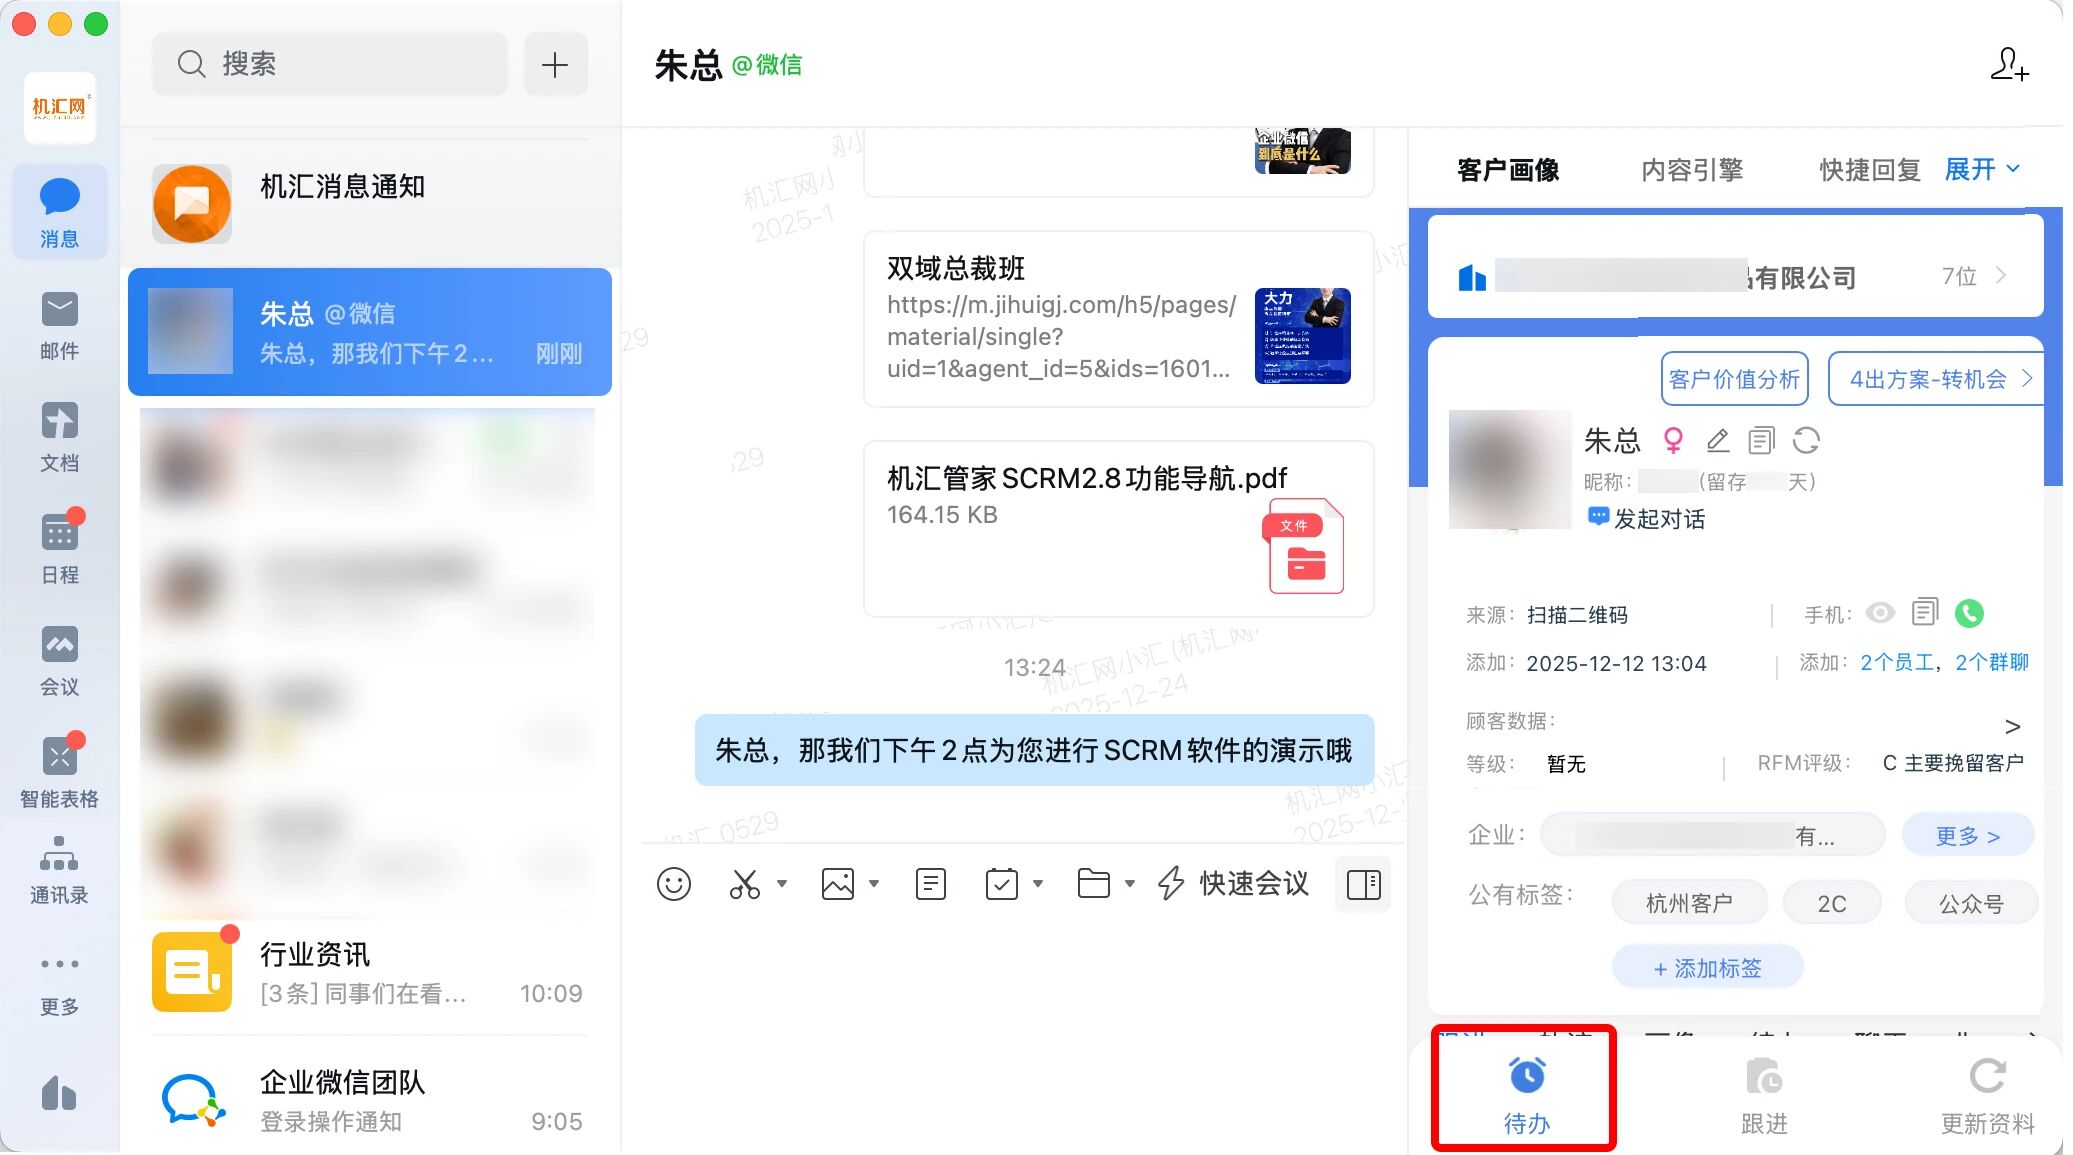Switch to 内容引擎 tab
Viewport: 2073px width, 1155px height.
tap(1692, 170)
